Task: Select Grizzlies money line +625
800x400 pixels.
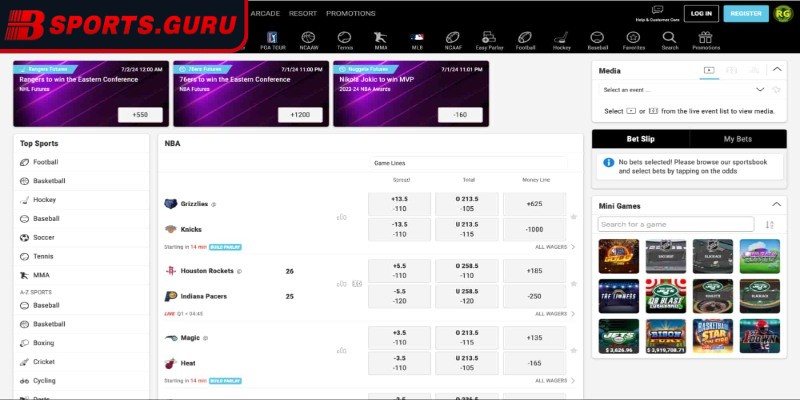Action: point(534,204)
